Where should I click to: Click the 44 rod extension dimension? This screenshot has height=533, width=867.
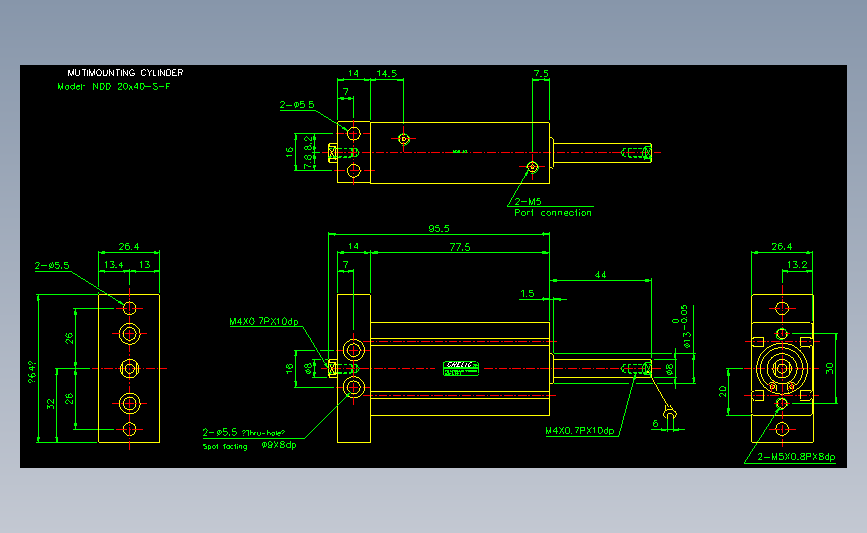[x=600, y=274]
